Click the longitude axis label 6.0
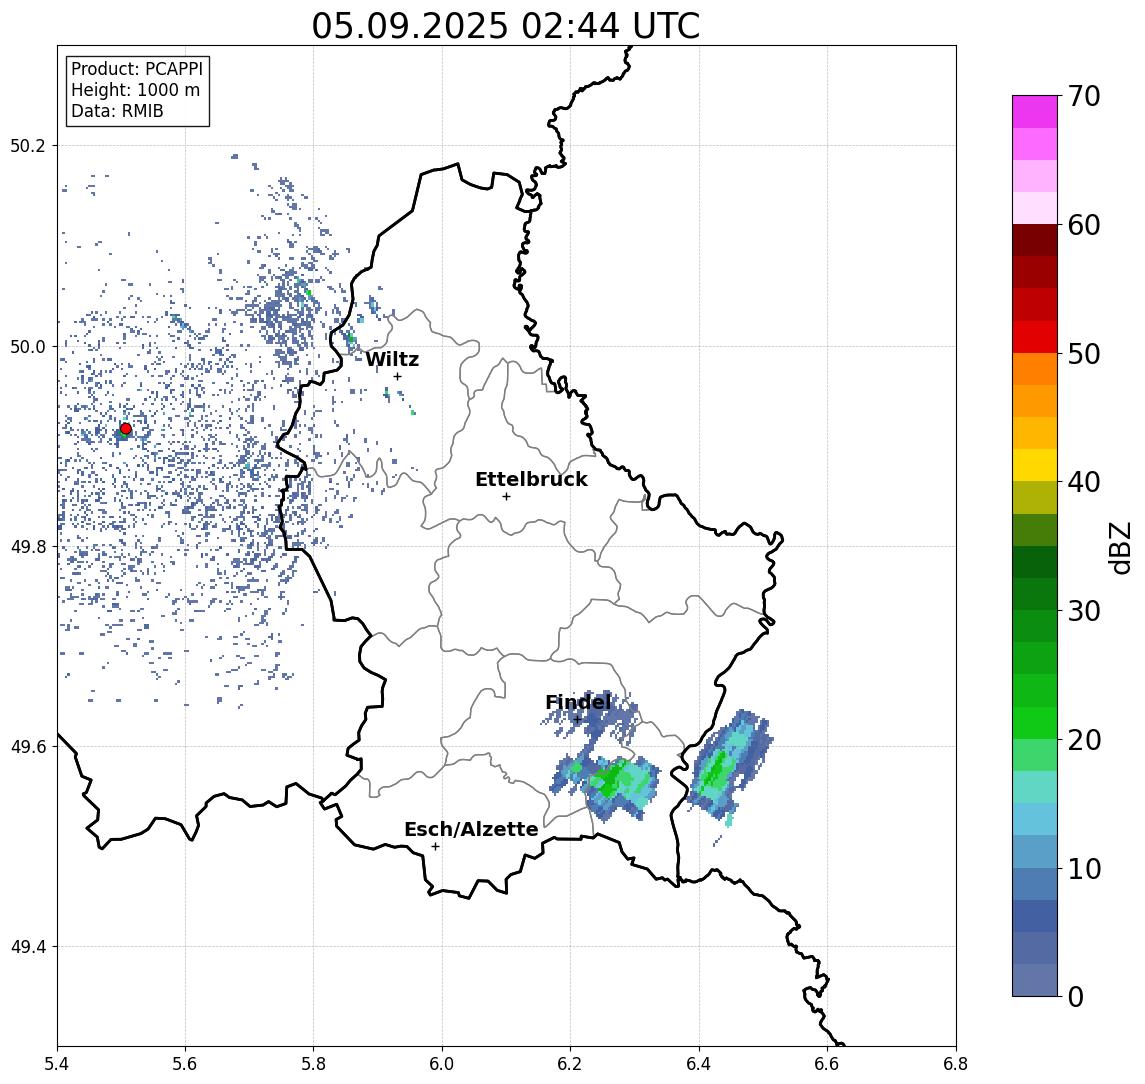 tap(443, 1064)
